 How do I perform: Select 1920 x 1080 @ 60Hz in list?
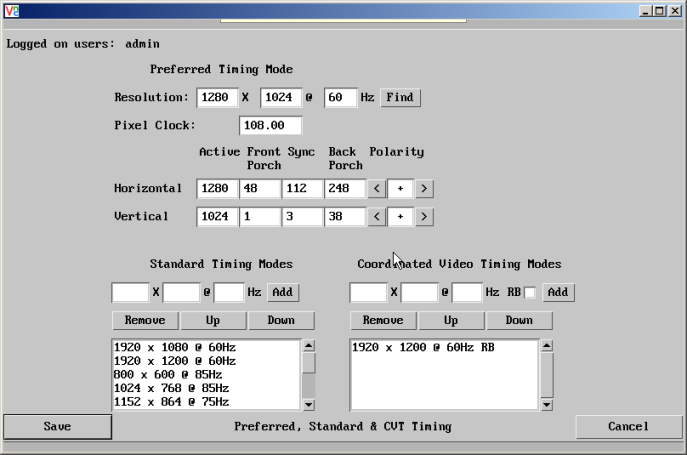pos(206,347)
